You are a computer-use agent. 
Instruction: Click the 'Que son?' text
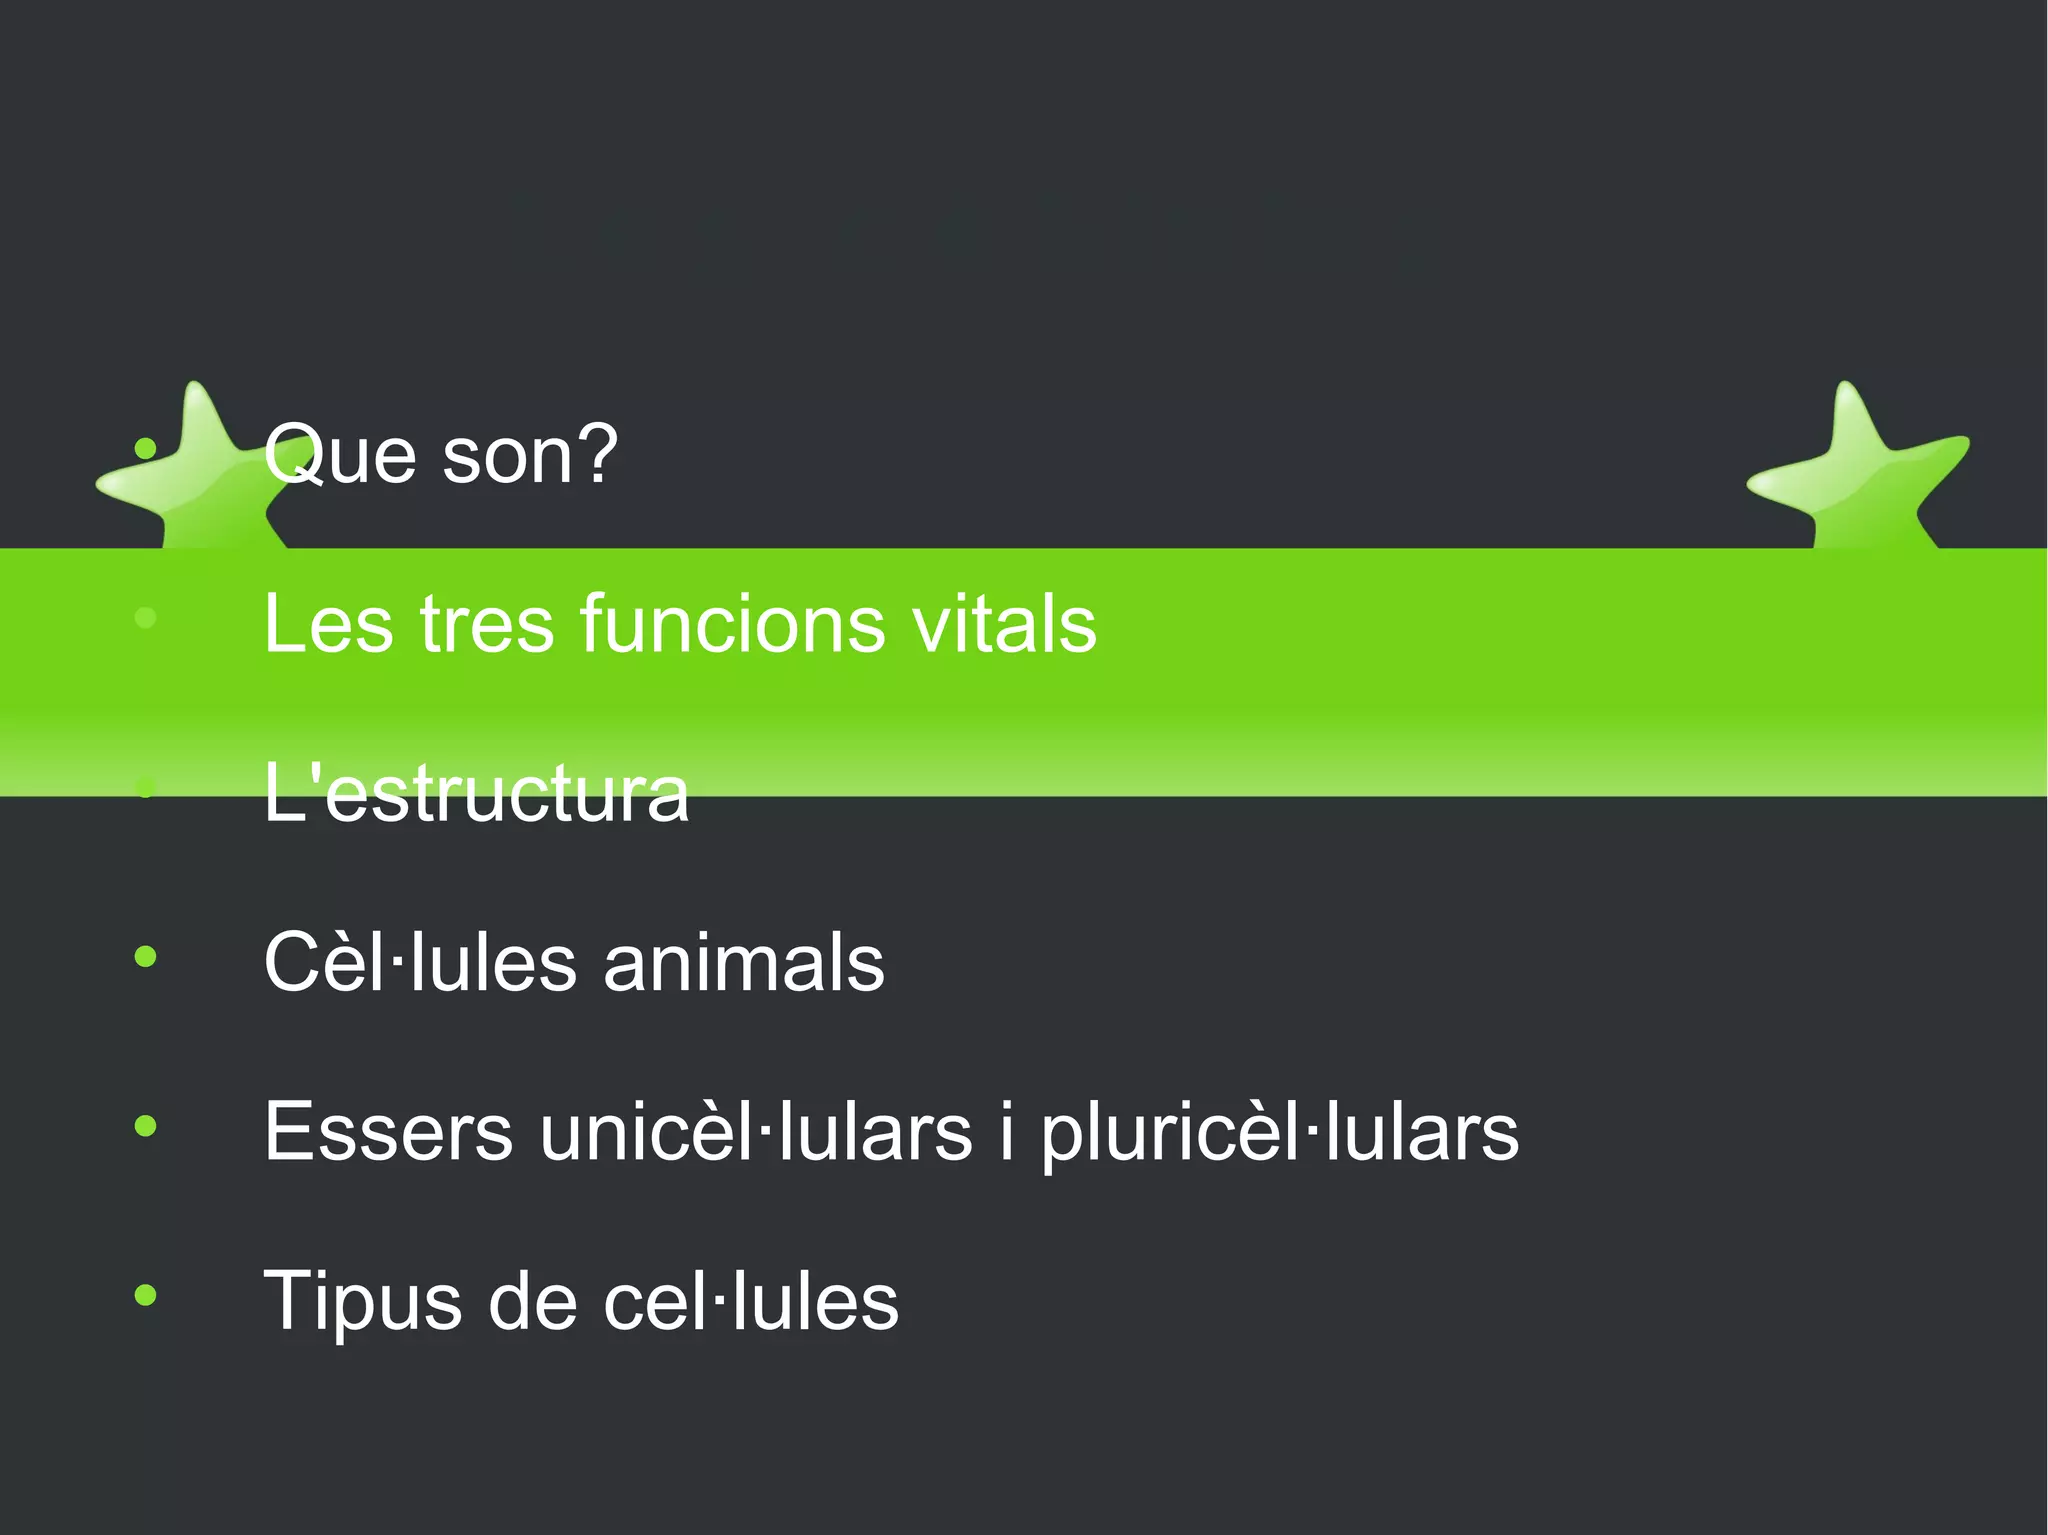point(441,455)
